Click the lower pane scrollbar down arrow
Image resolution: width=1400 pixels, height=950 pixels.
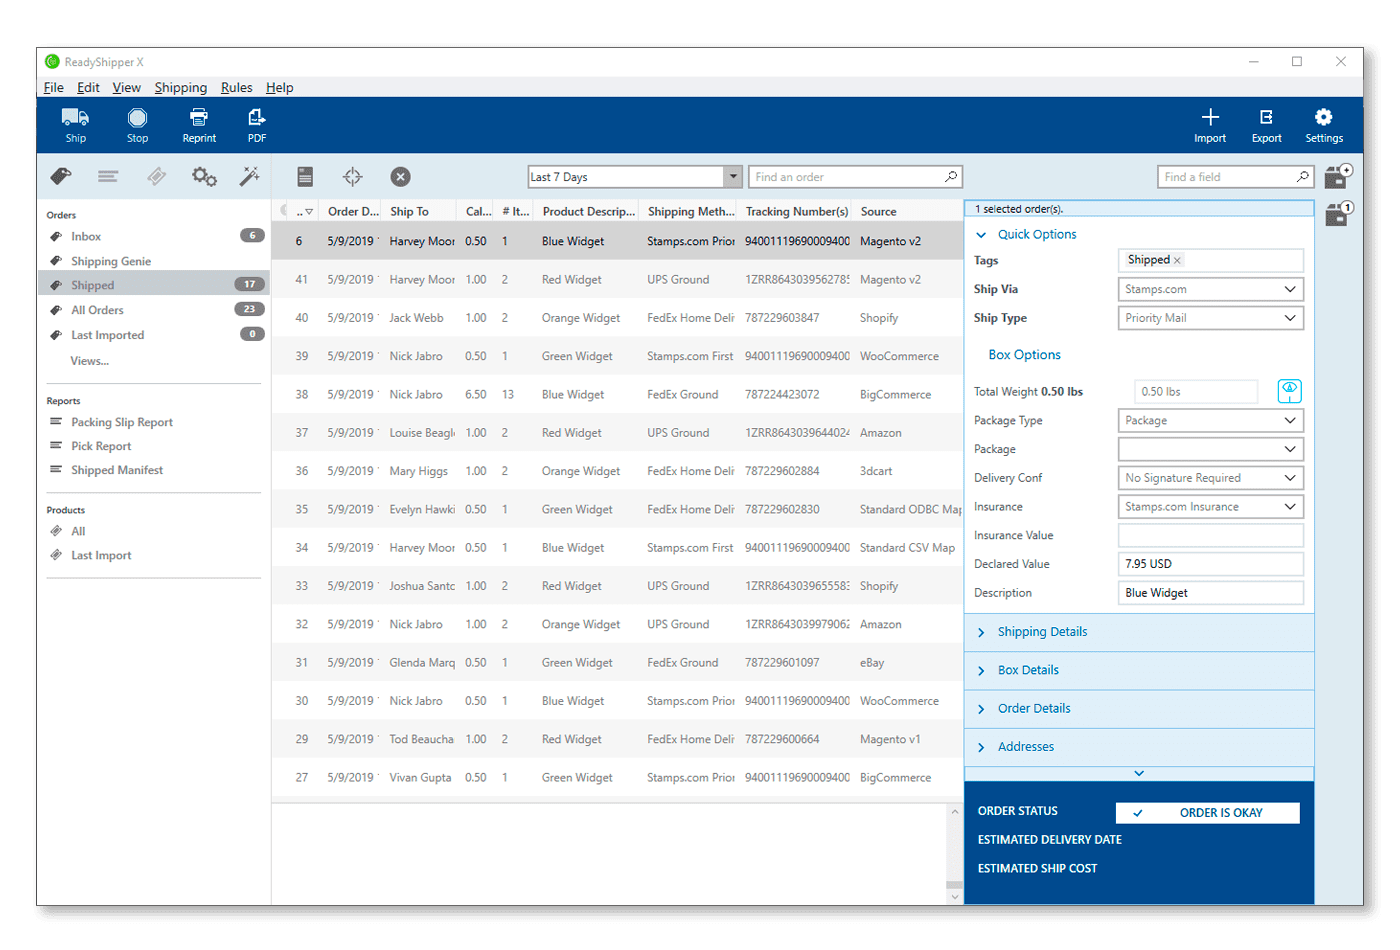(x=954, y=897)
